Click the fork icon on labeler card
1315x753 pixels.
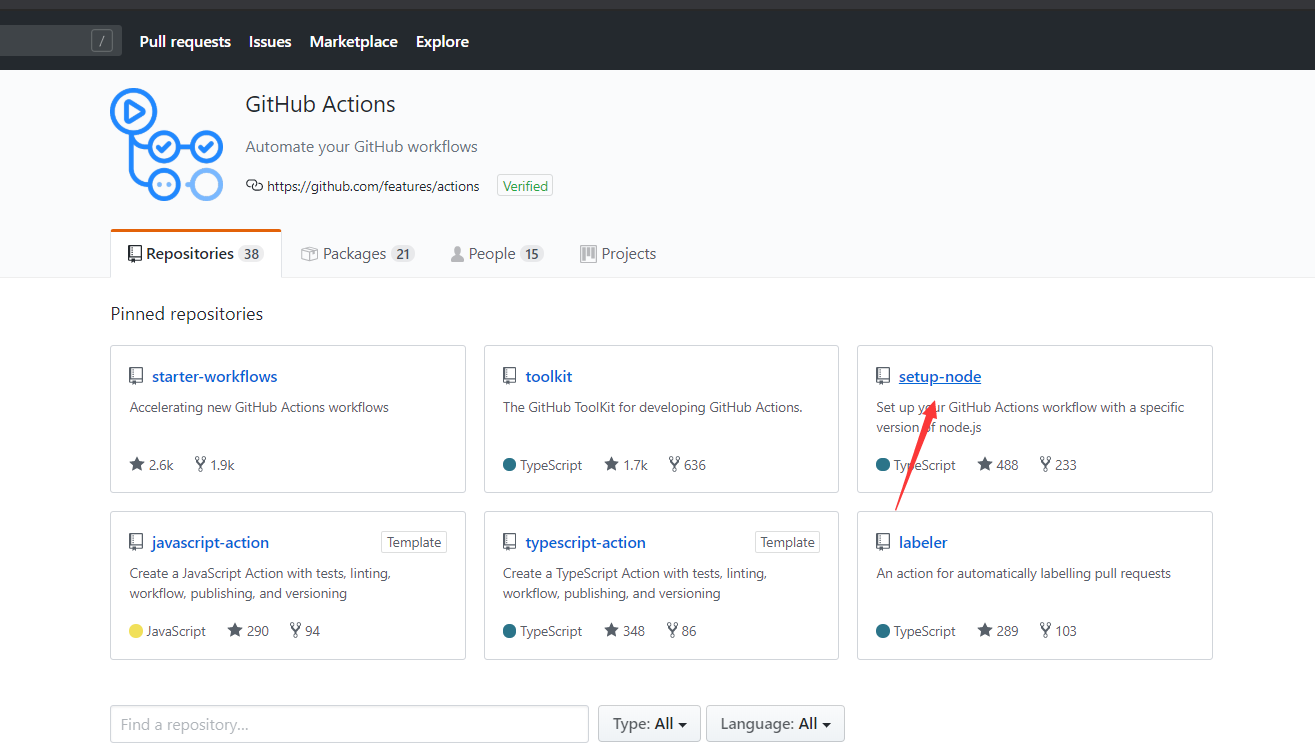pyautogui.click(x=1045, y=630)
